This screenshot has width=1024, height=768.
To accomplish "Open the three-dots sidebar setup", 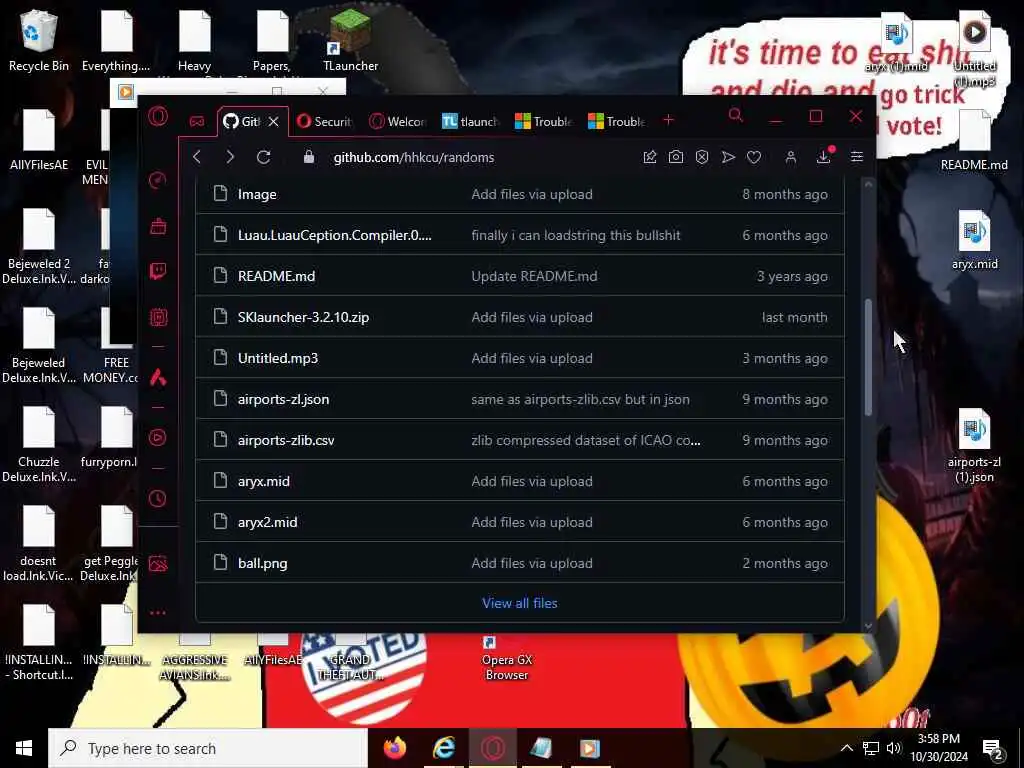I will coord(157,613).
